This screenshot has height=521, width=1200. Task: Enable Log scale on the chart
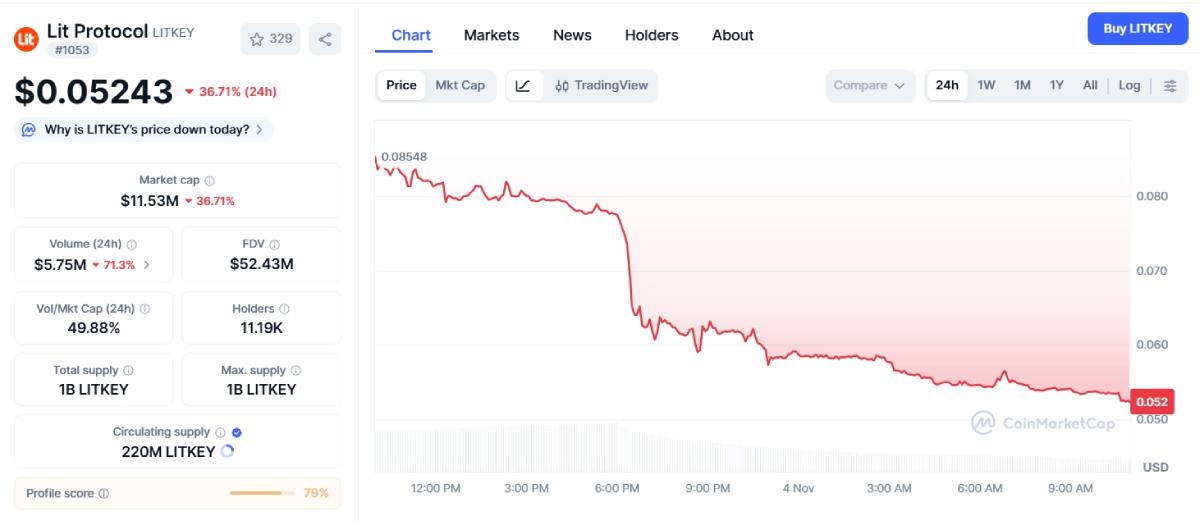[x=1129, y=85]
